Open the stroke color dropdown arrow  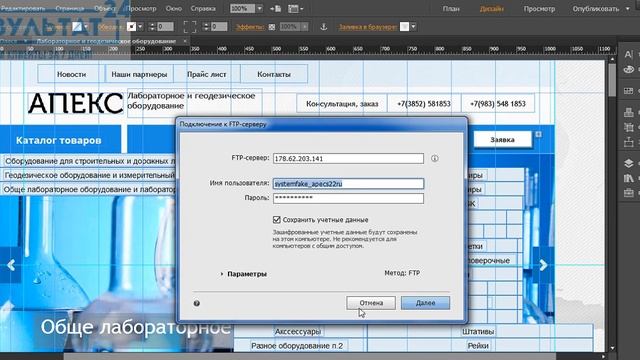click(x=140, y=27)
